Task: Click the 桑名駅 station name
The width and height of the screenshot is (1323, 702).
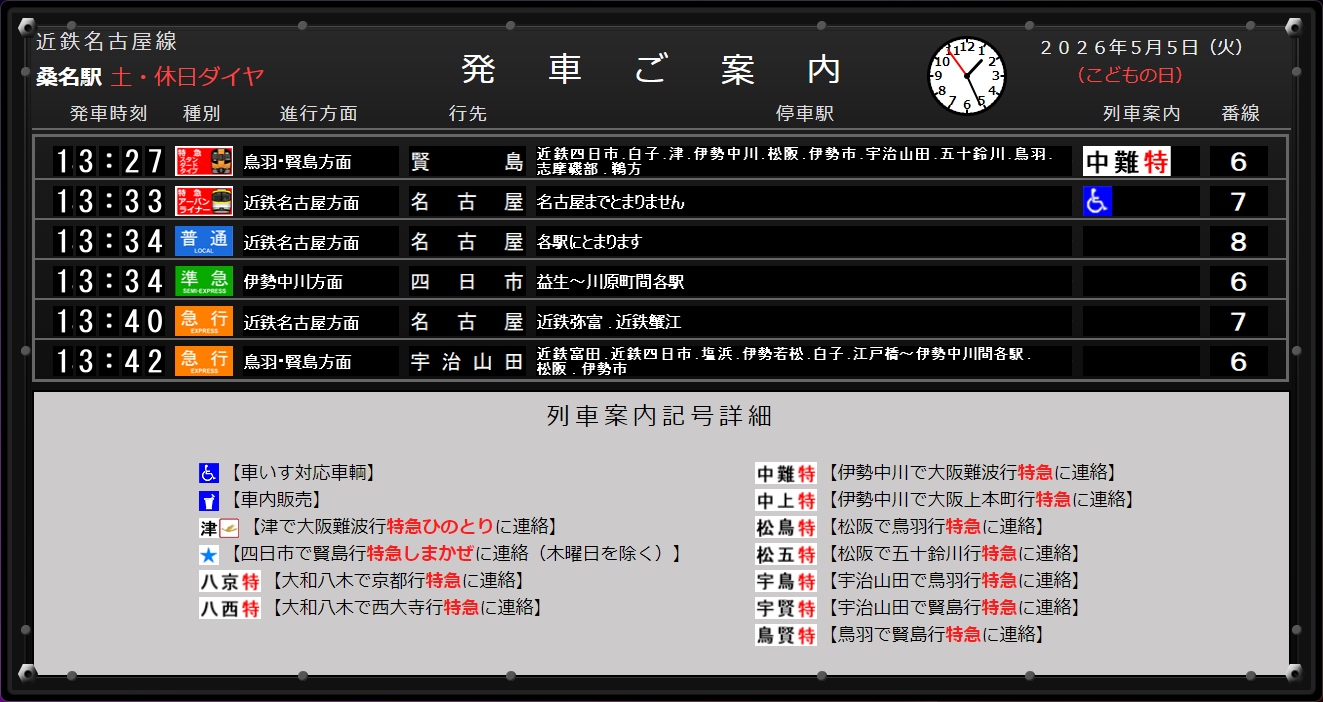Action: (69, 76)
